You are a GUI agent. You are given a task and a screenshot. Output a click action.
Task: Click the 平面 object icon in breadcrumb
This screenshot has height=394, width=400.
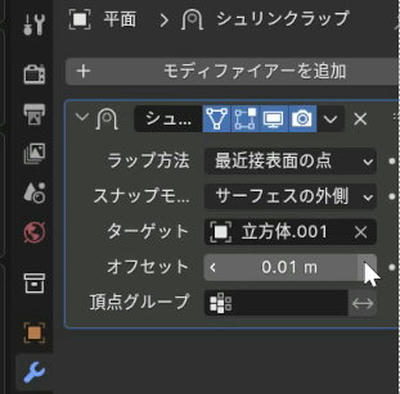pyautogui.click(x=79, y=20)
